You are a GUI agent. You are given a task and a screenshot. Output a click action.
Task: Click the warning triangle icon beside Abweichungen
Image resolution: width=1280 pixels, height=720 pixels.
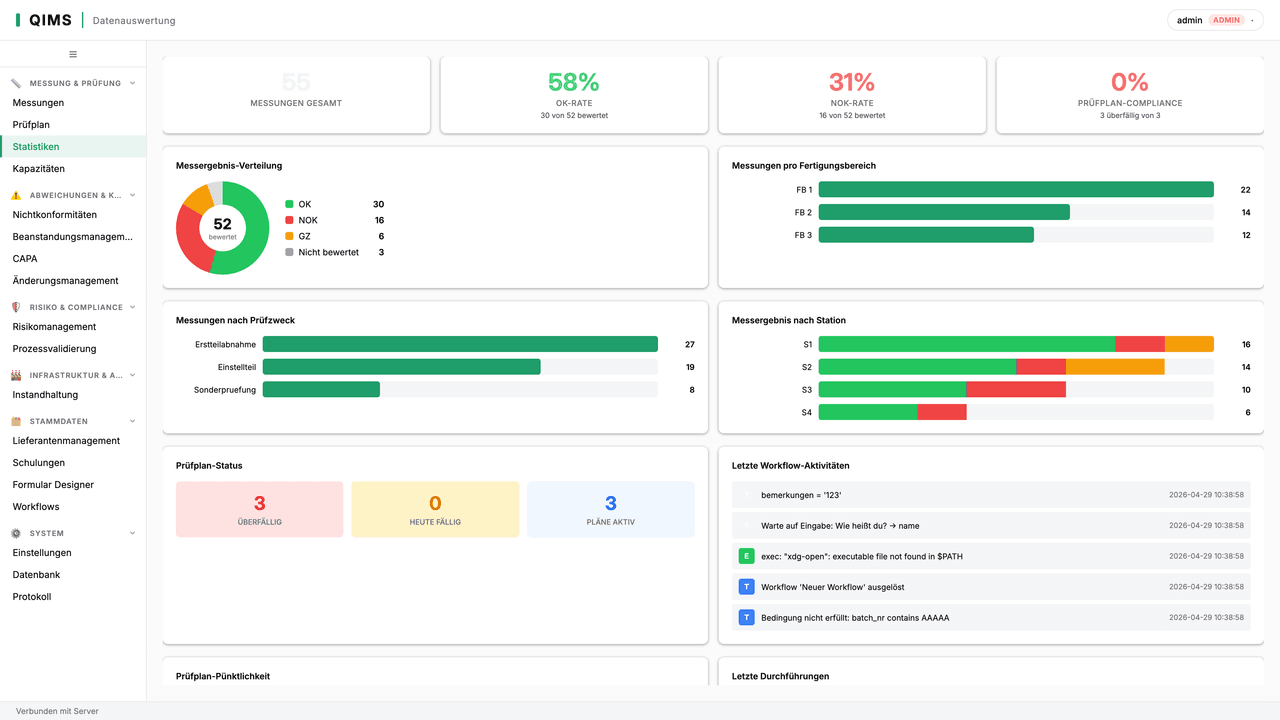click(16, 195)
